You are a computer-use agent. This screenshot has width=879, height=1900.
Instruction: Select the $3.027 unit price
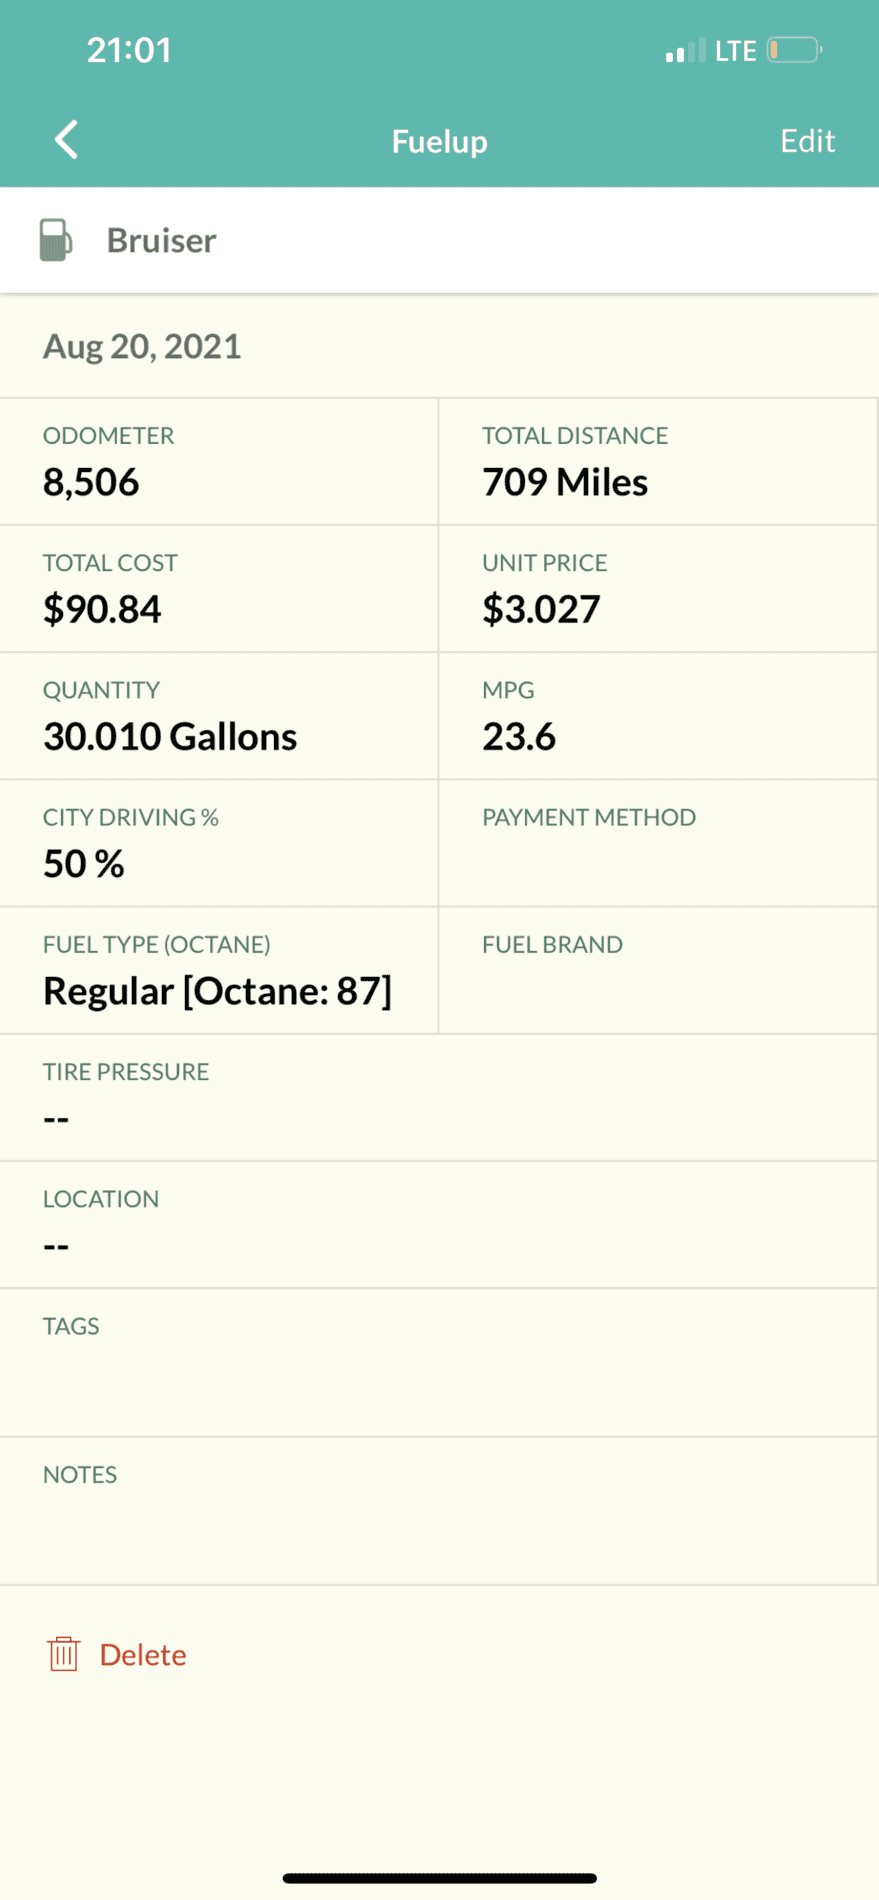coord(541,609)
